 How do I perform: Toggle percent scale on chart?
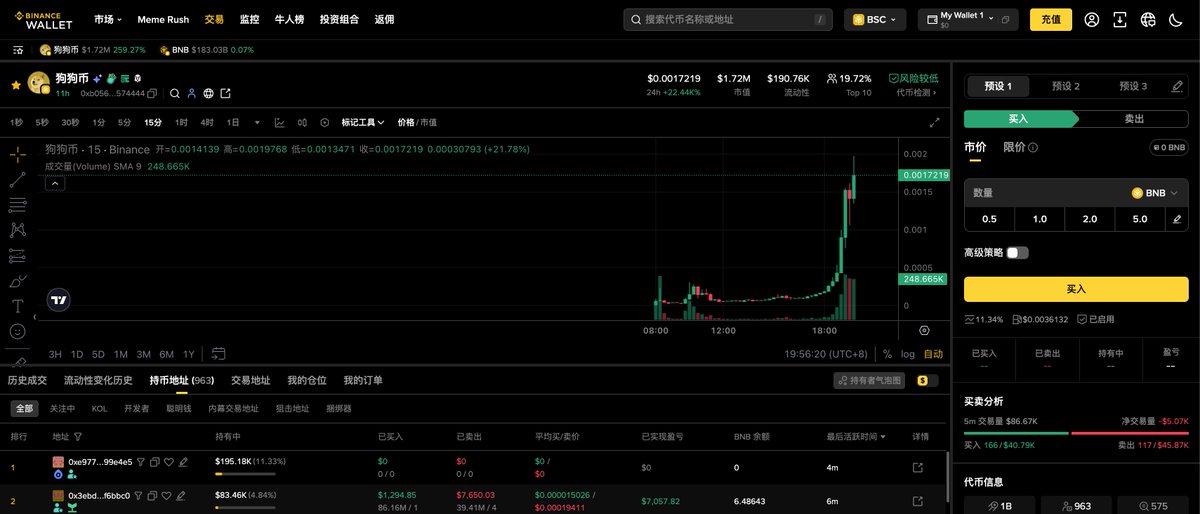[887, 354]
